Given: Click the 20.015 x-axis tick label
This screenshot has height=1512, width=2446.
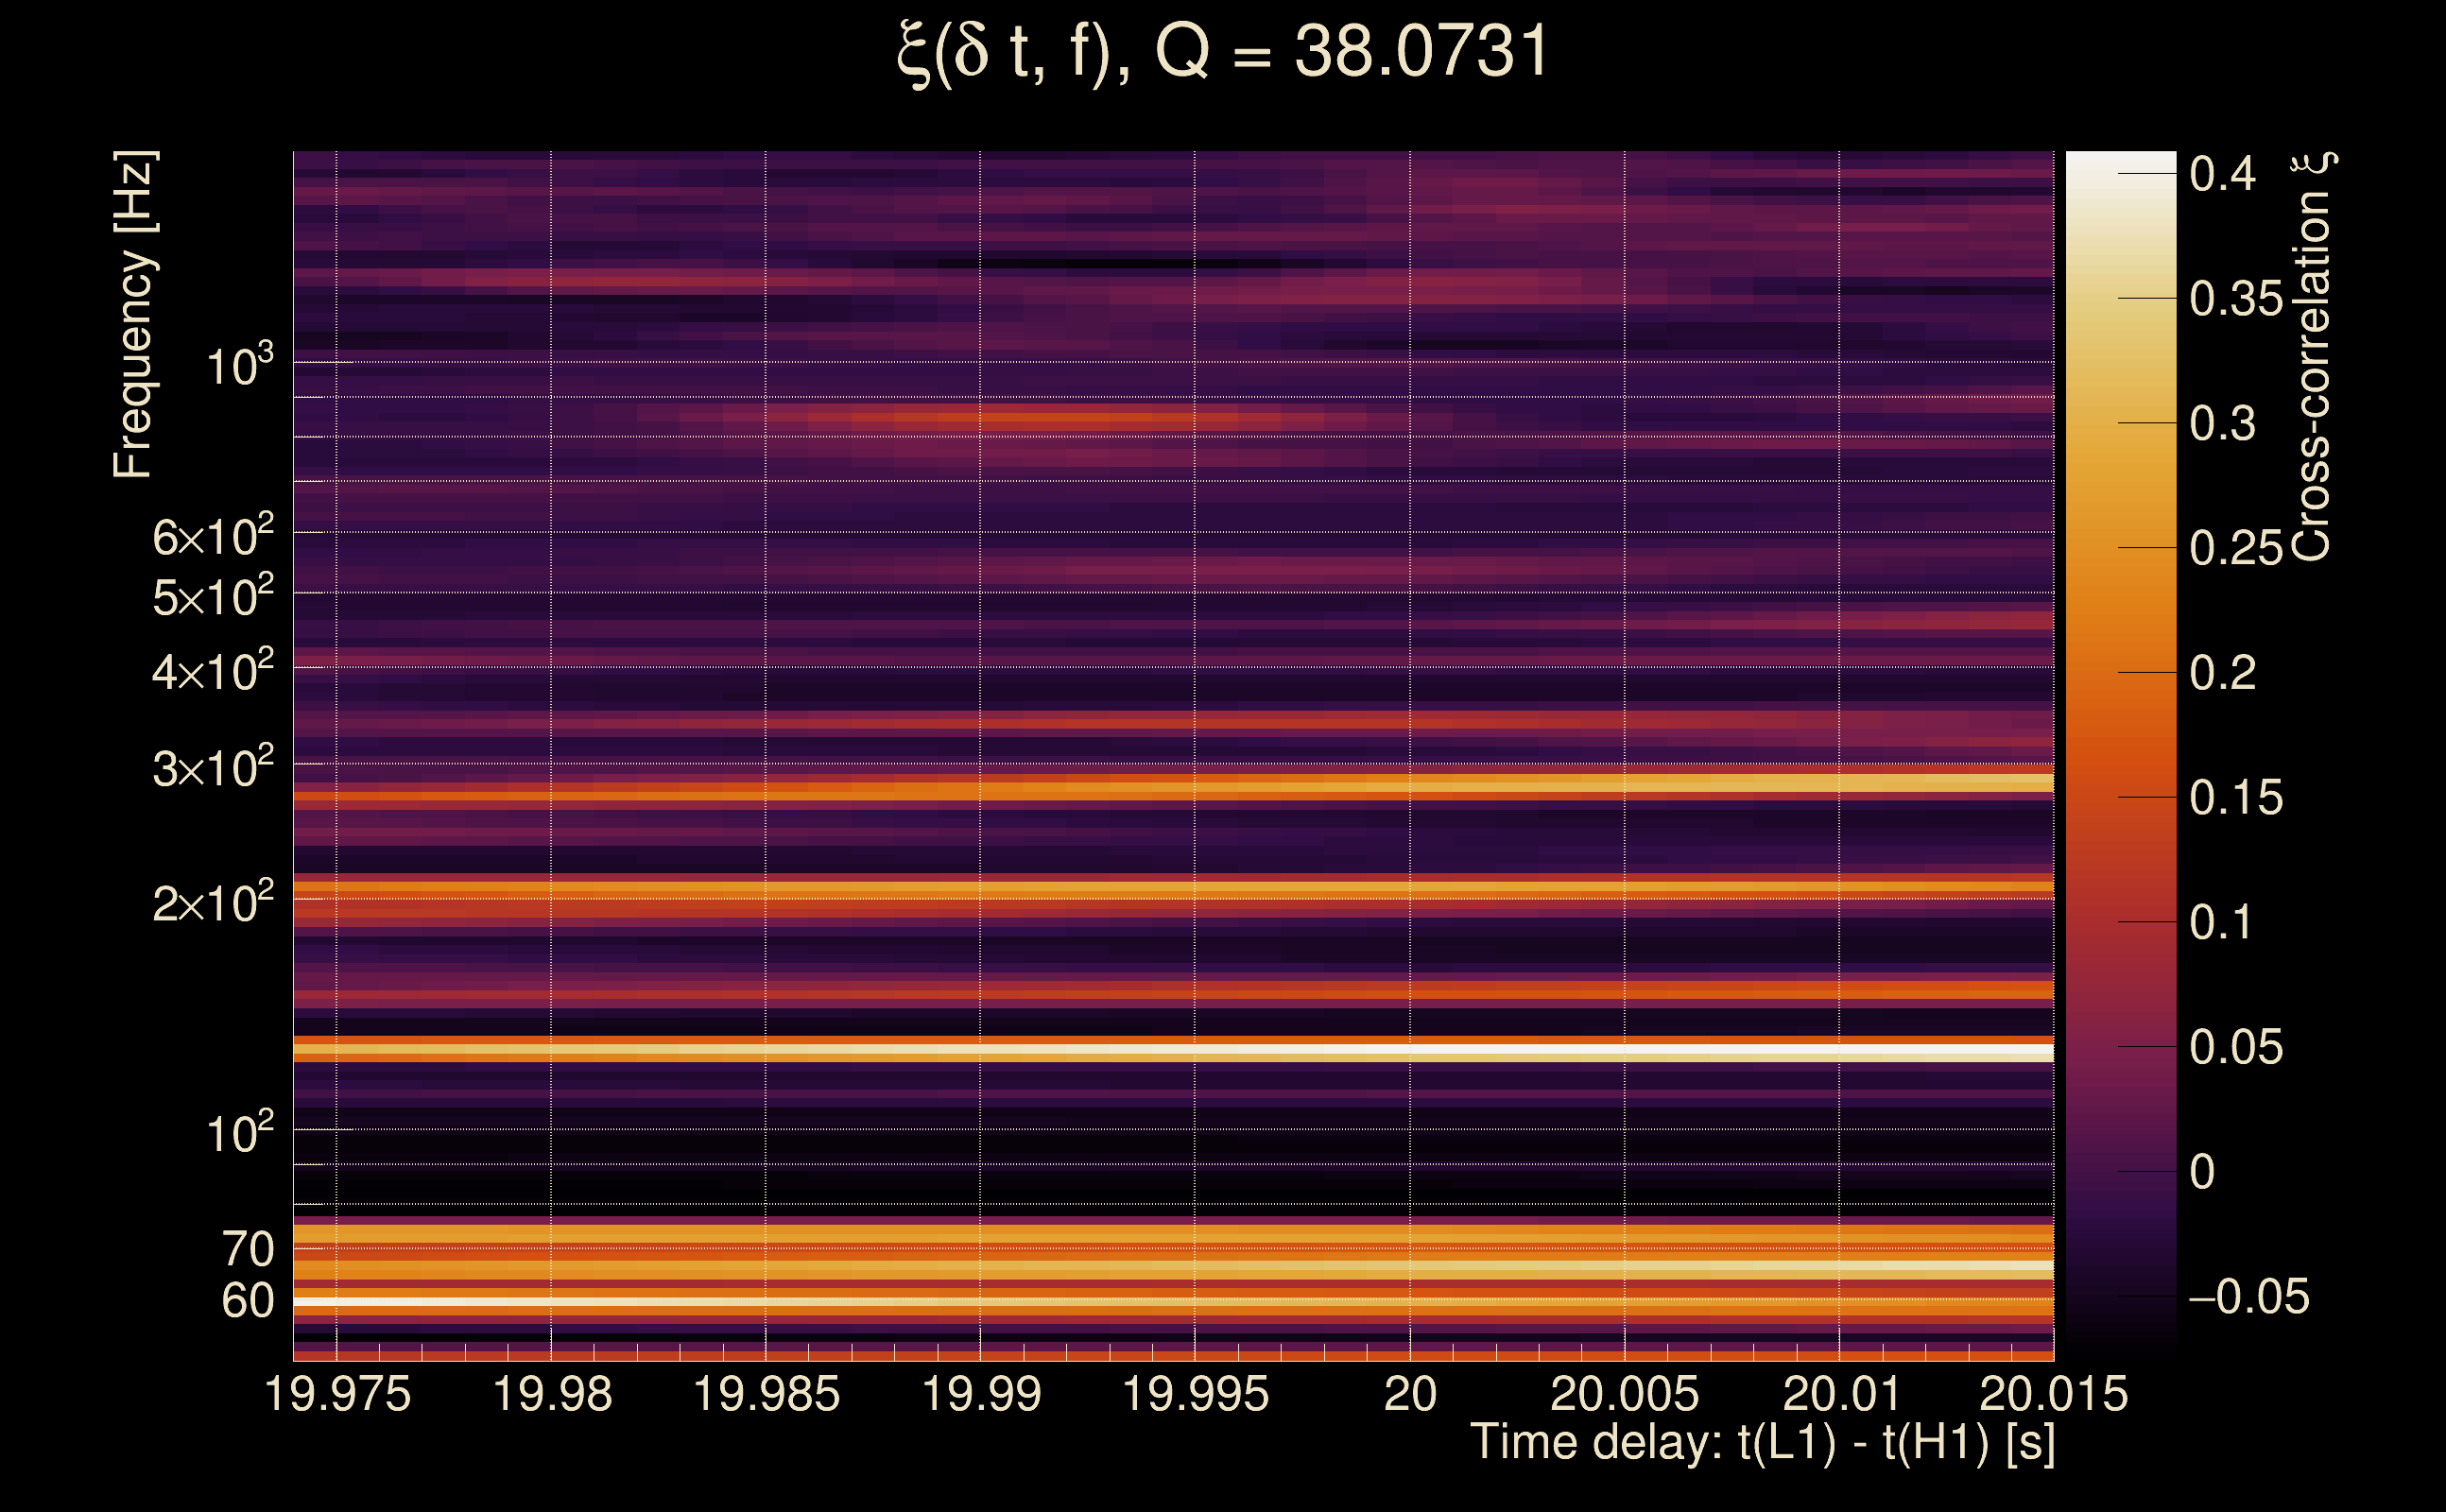Looking at the screenshot, I should (x=2053, y=1395).
